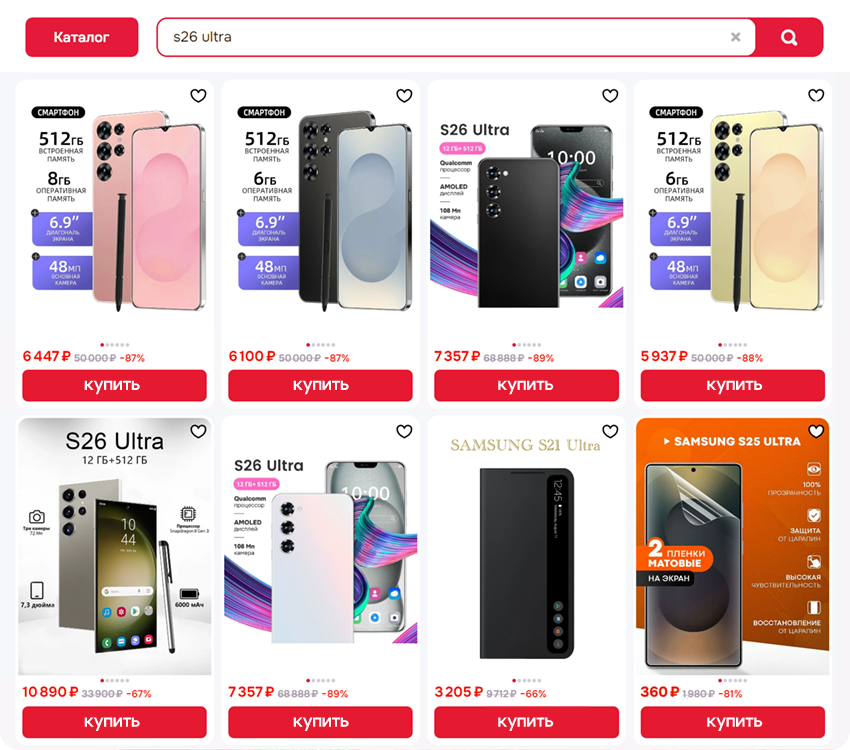
Task: Open the Каталог menu
Action: click(82, 37)
